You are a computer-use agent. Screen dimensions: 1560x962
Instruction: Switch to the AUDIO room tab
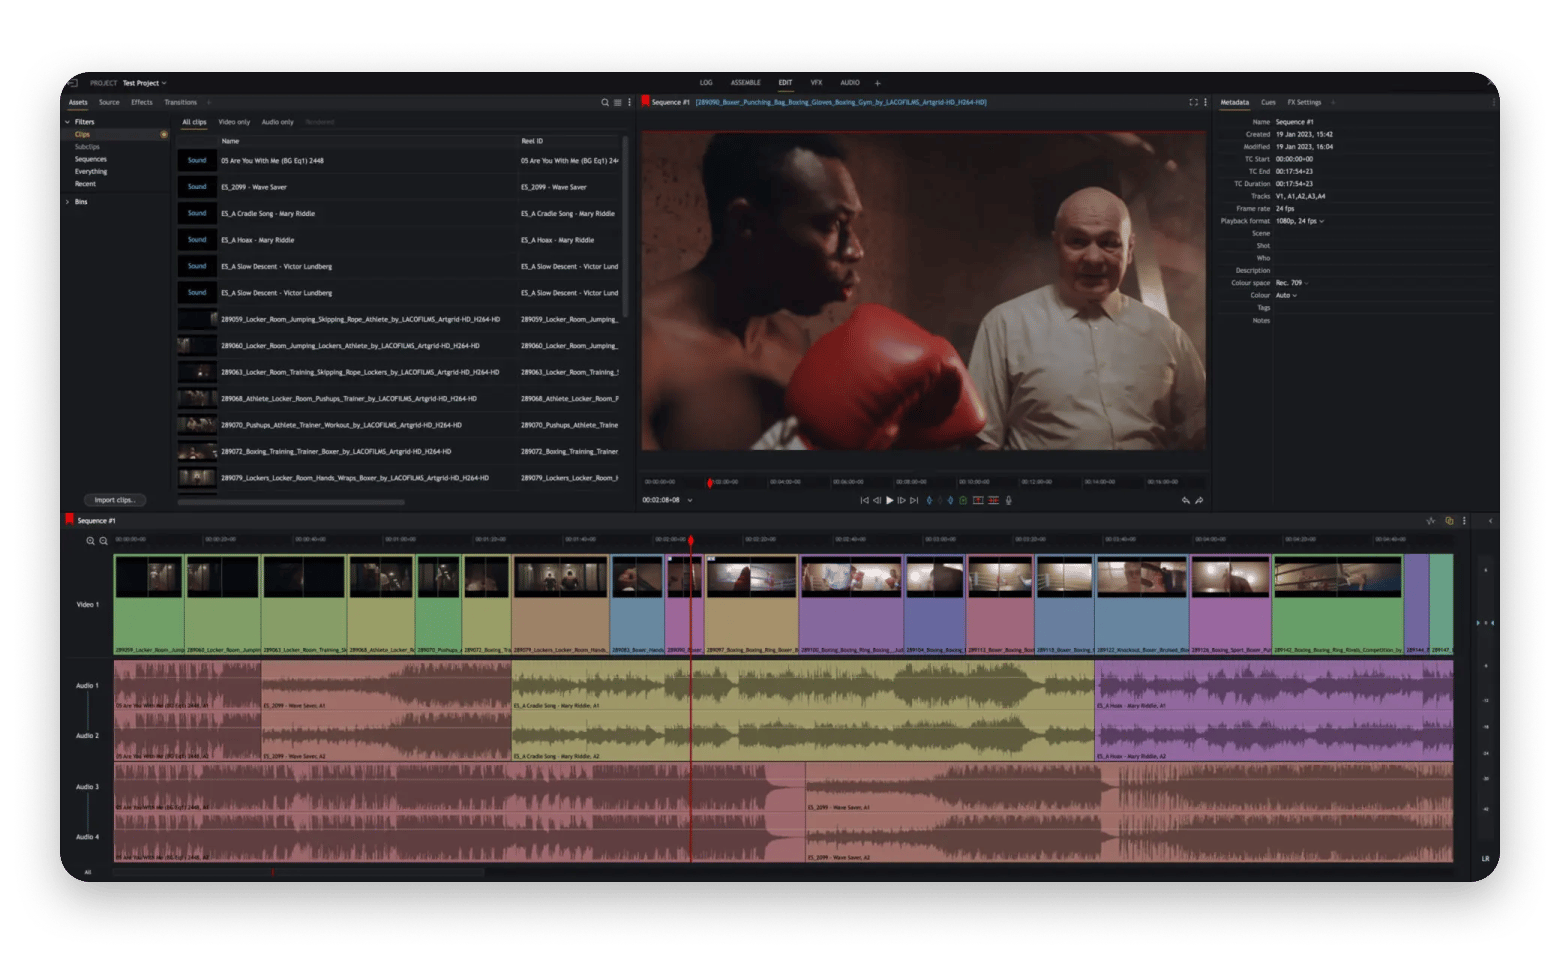[849, 82]
